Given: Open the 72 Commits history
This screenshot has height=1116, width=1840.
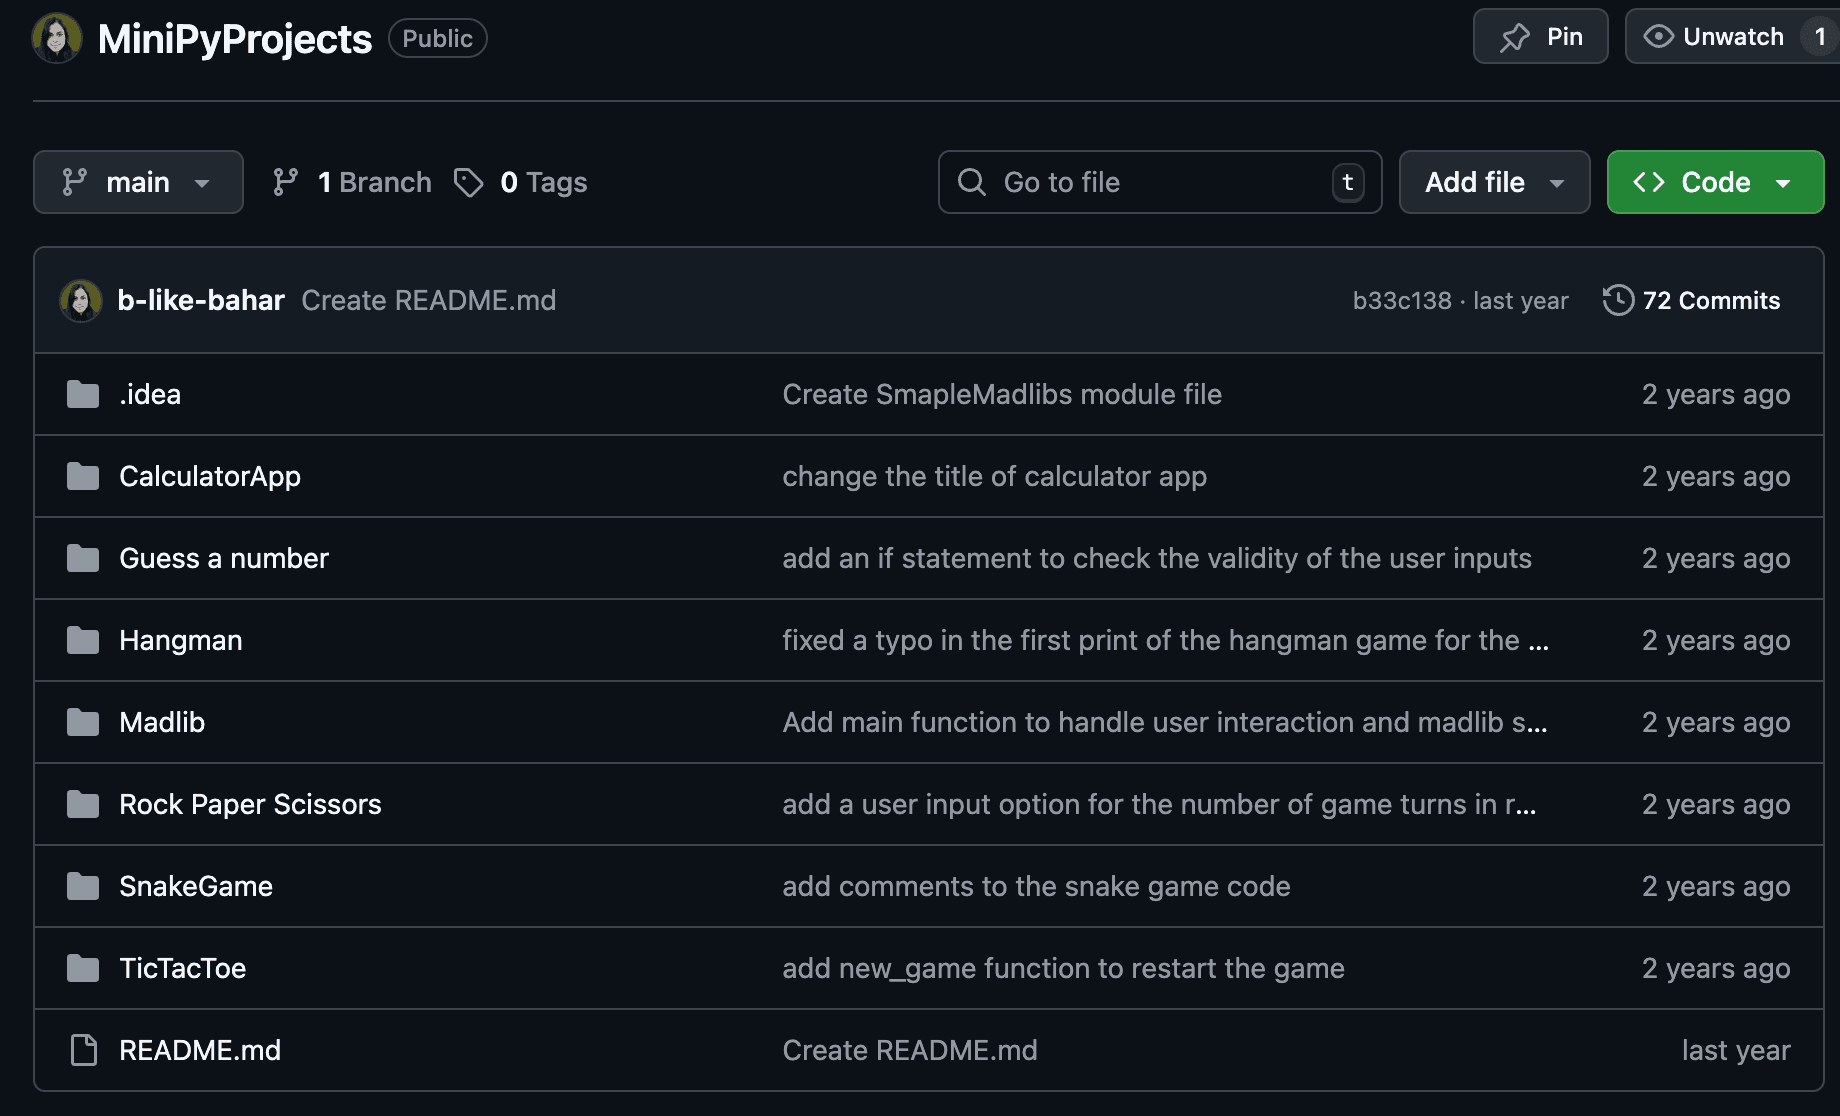Looking at the screenshot, I should (1710, 300).
